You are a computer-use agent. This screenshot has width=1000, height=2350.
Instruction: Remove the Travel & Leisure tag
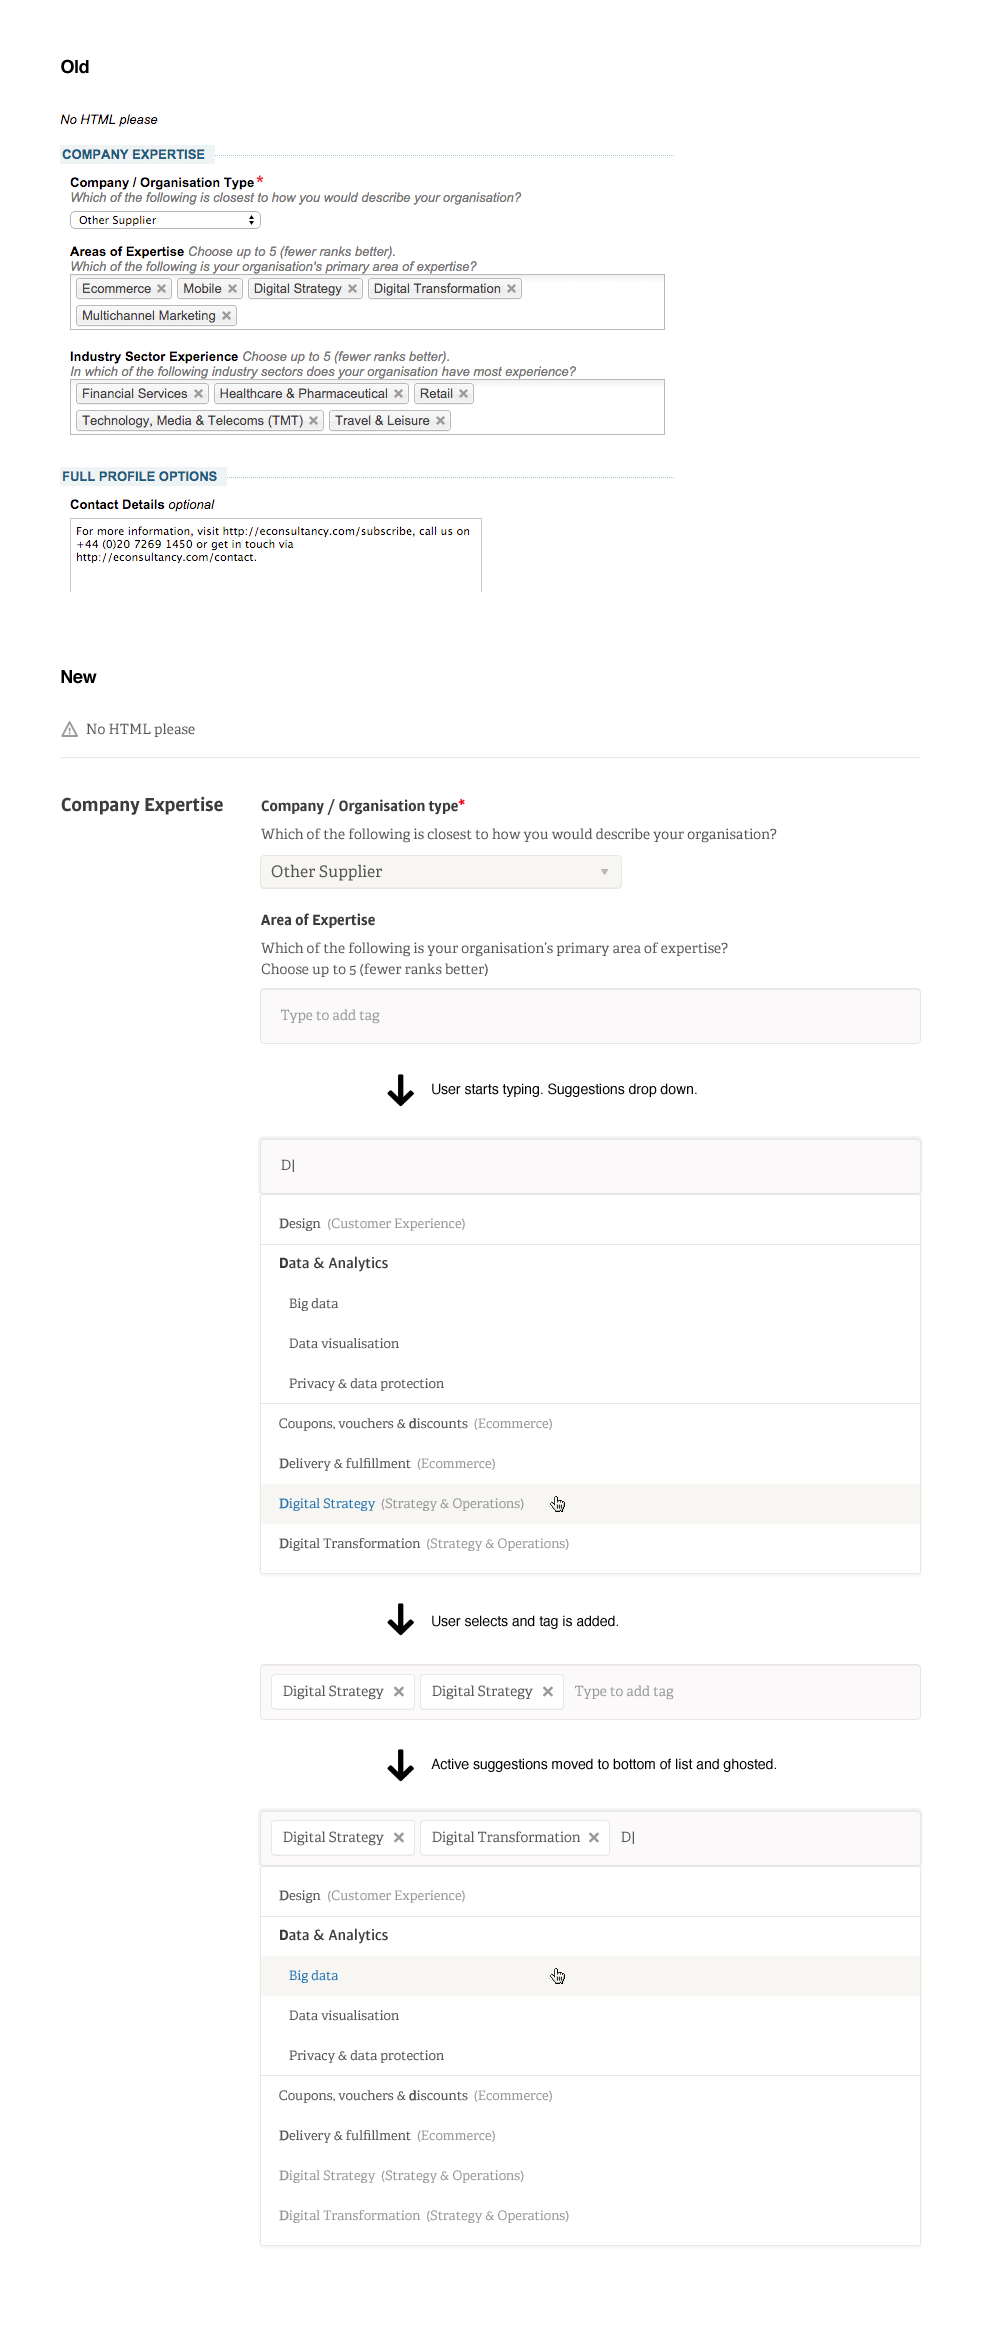click(x=440, y=421)
